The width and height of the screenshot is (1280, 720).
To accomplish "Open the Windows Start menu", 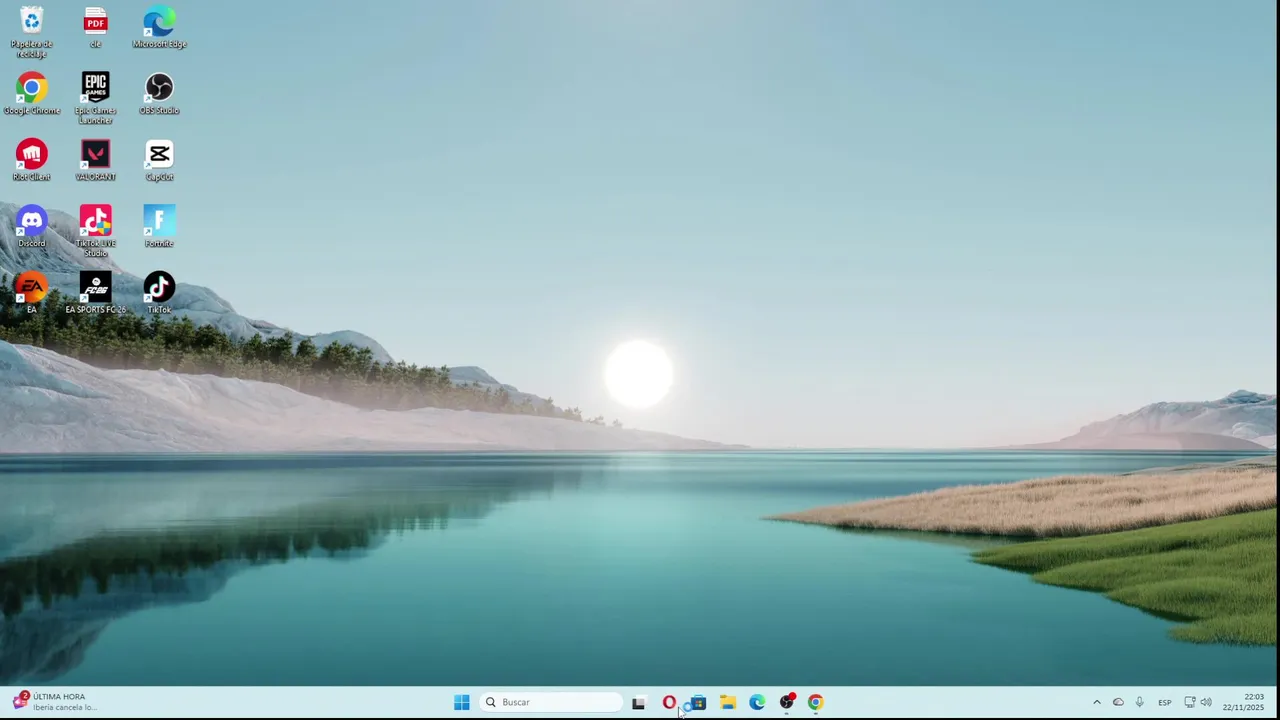I will point(461,702).
